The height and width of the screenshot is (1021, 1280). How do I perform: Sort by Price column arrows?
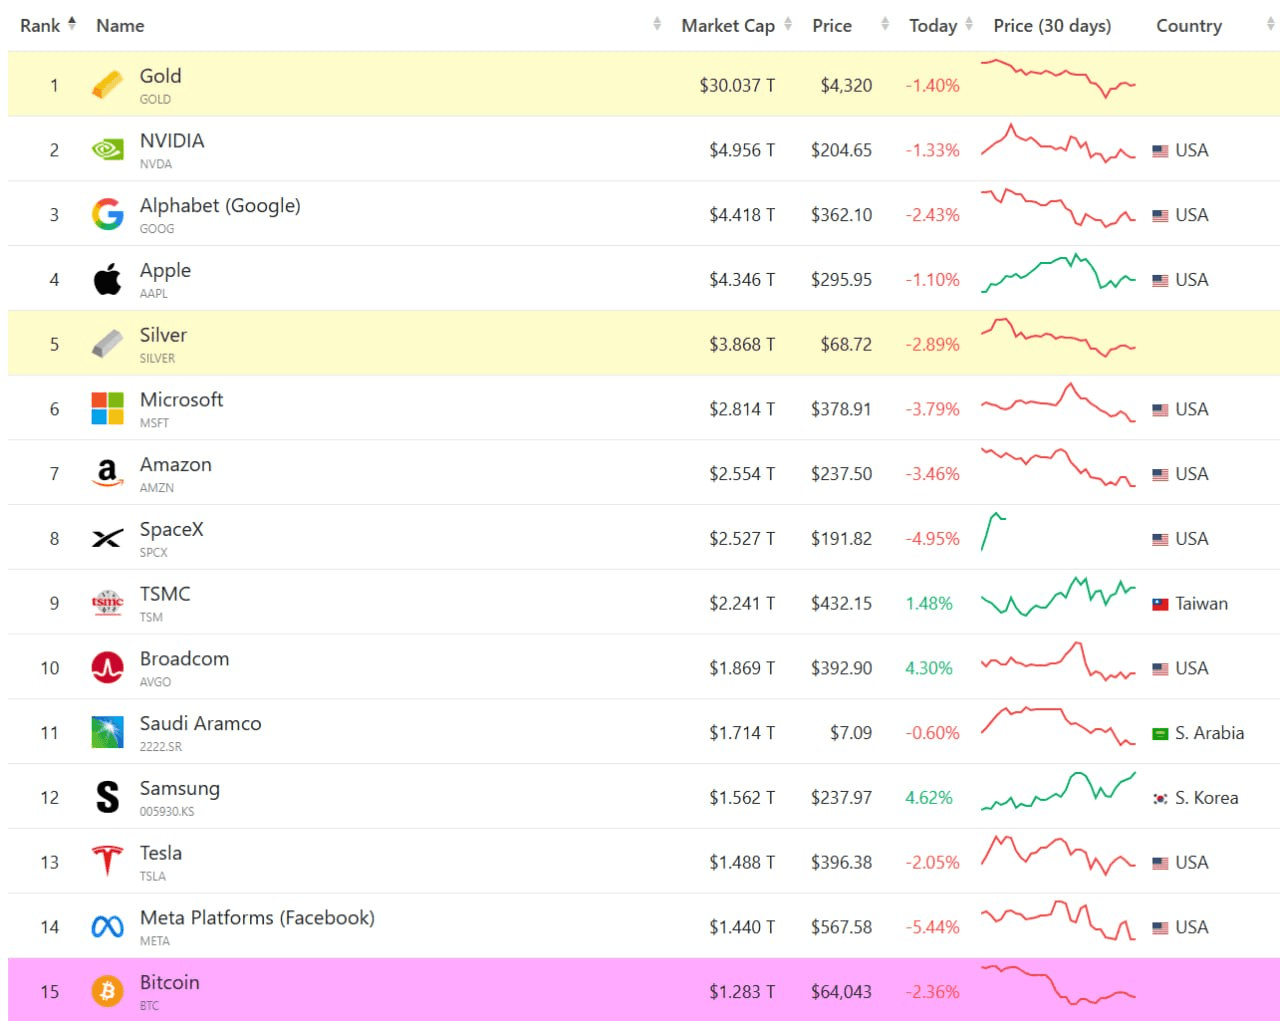(x=885, y=24)
